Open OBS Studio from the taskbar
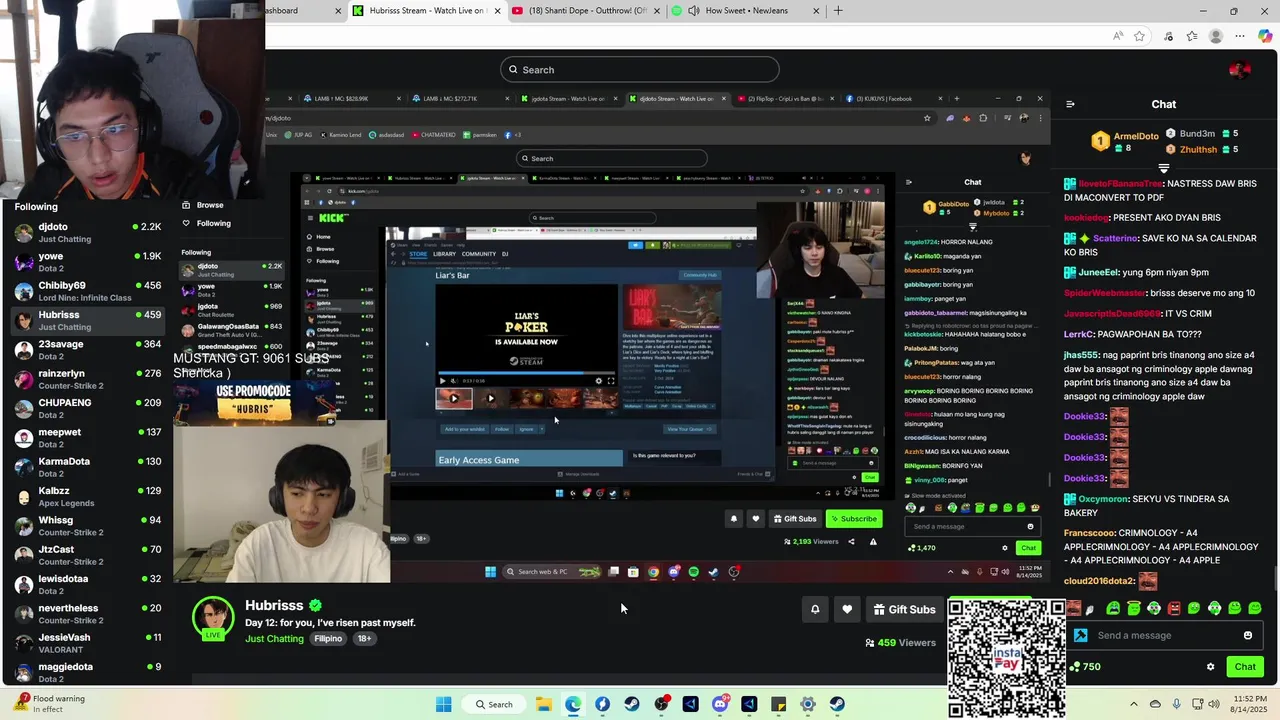The image size is (1280, 720). click(x=661, y=704)
